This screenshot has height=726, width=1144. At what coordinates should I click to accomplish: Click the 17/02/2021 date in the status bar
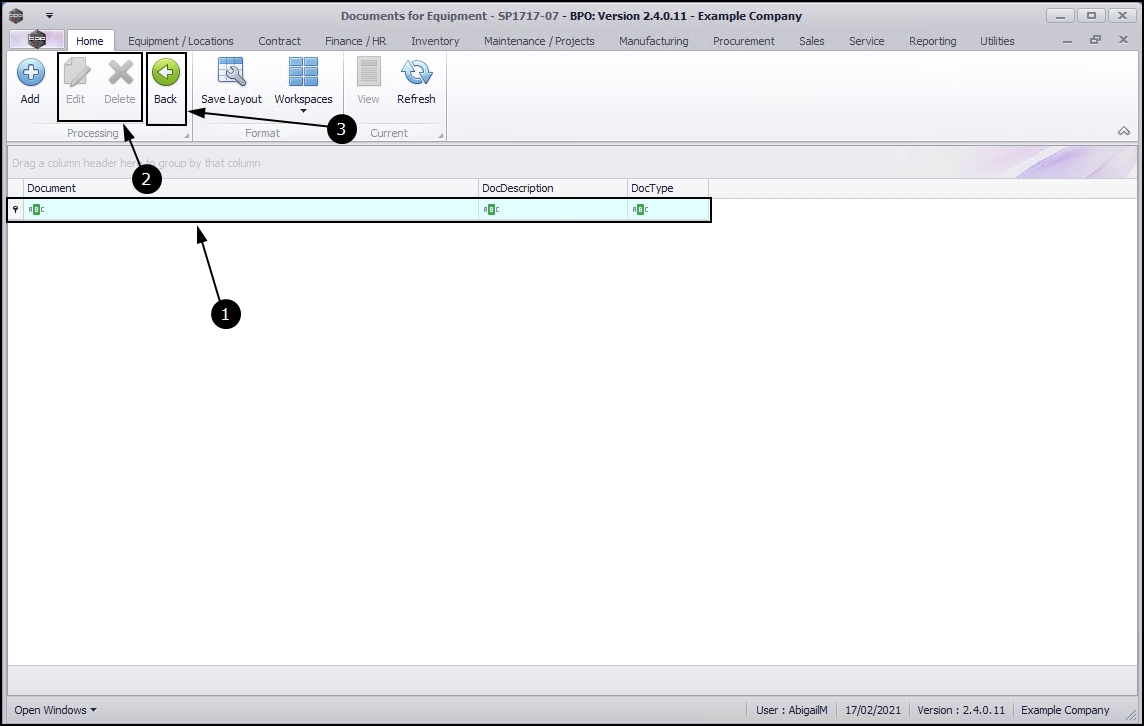(873, 710)
